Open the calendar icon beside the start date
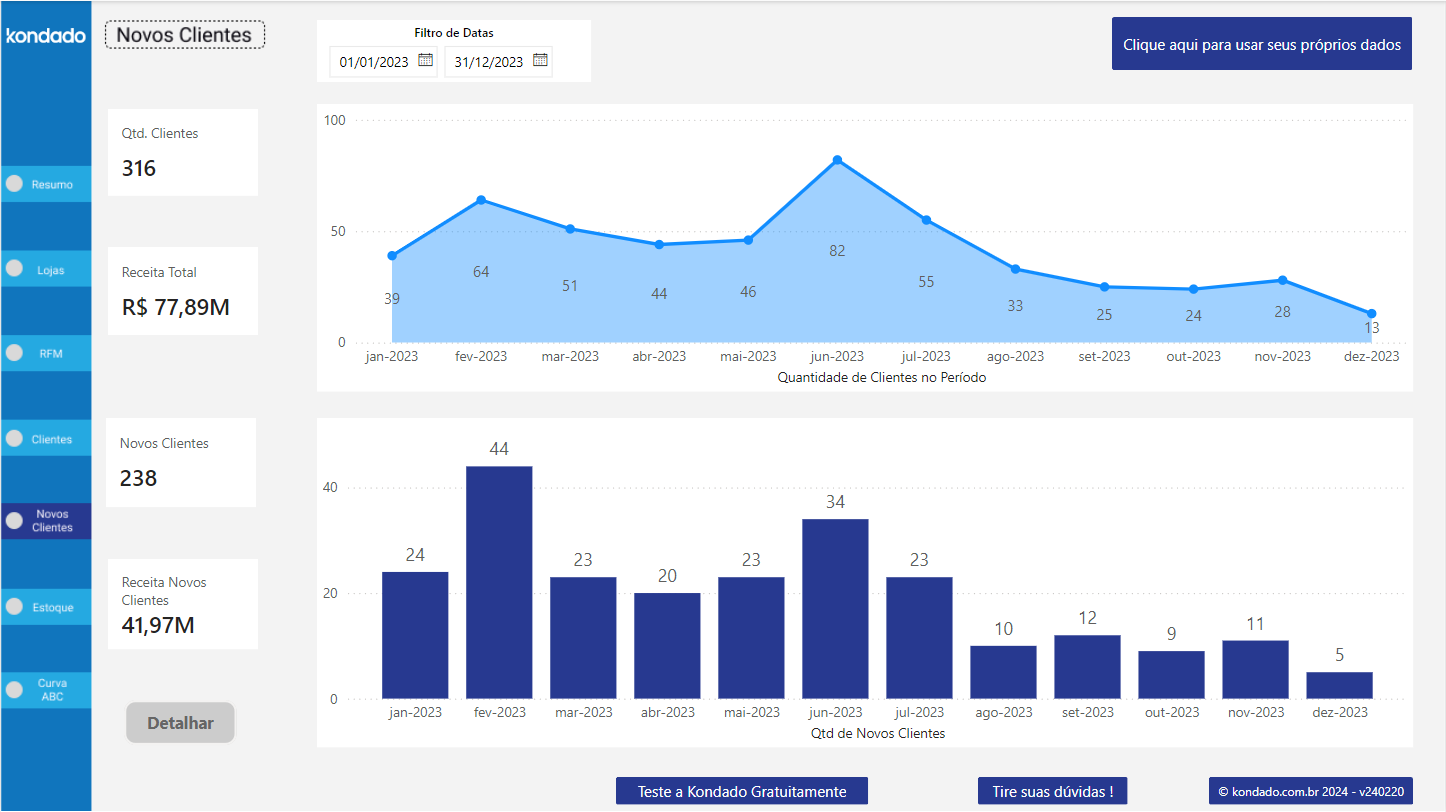Image resolution: width=1446 pixels, height=812 pixels. click(426, 60)
